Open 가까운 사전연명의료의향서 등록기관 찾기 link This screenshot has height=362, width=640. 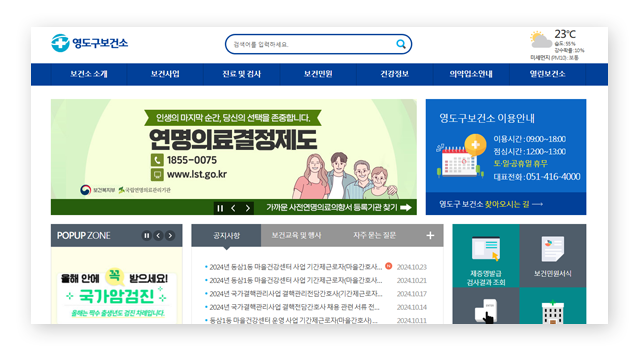coord(339,208)
